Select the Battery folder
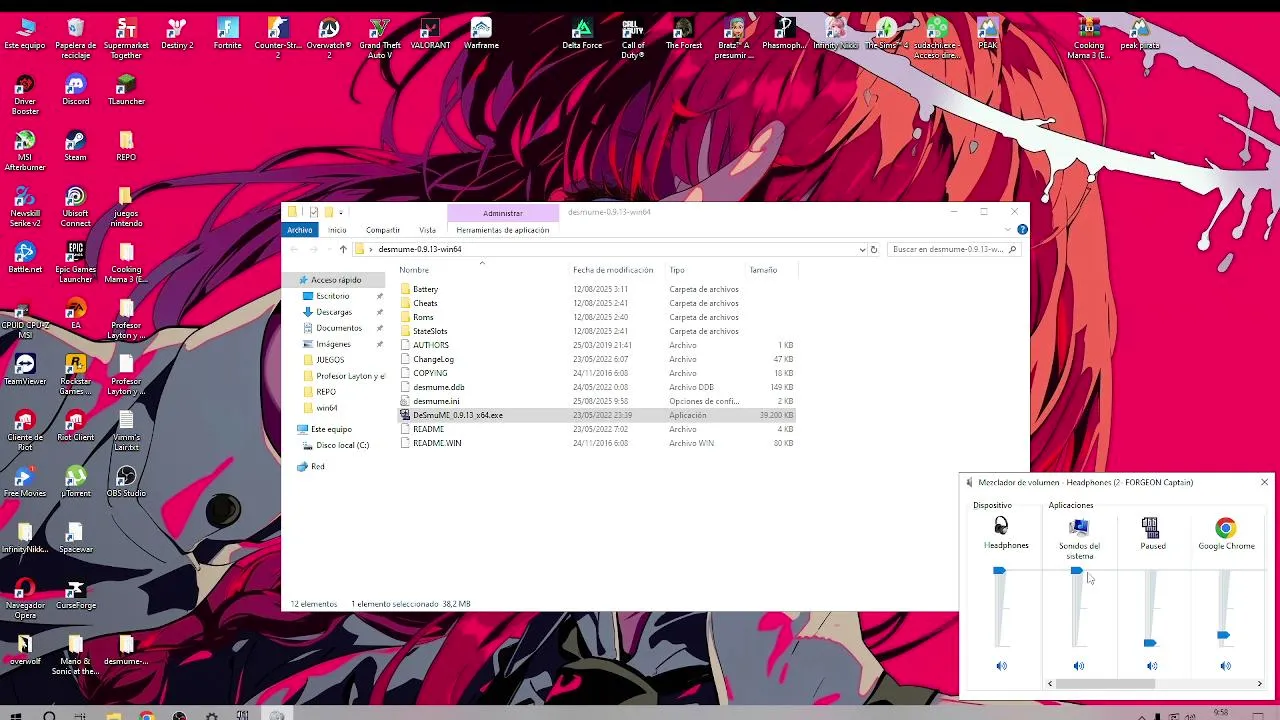 [425, 289]
